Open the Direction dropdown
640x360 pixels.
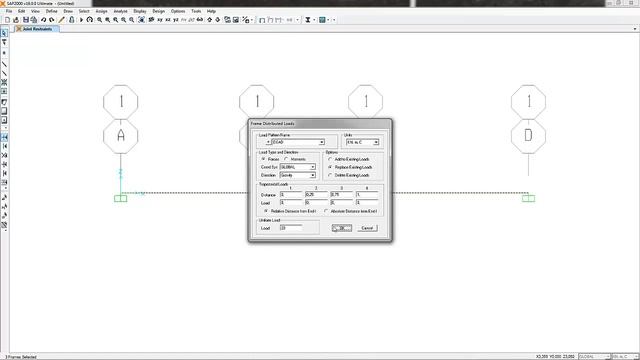click(313, 175)
